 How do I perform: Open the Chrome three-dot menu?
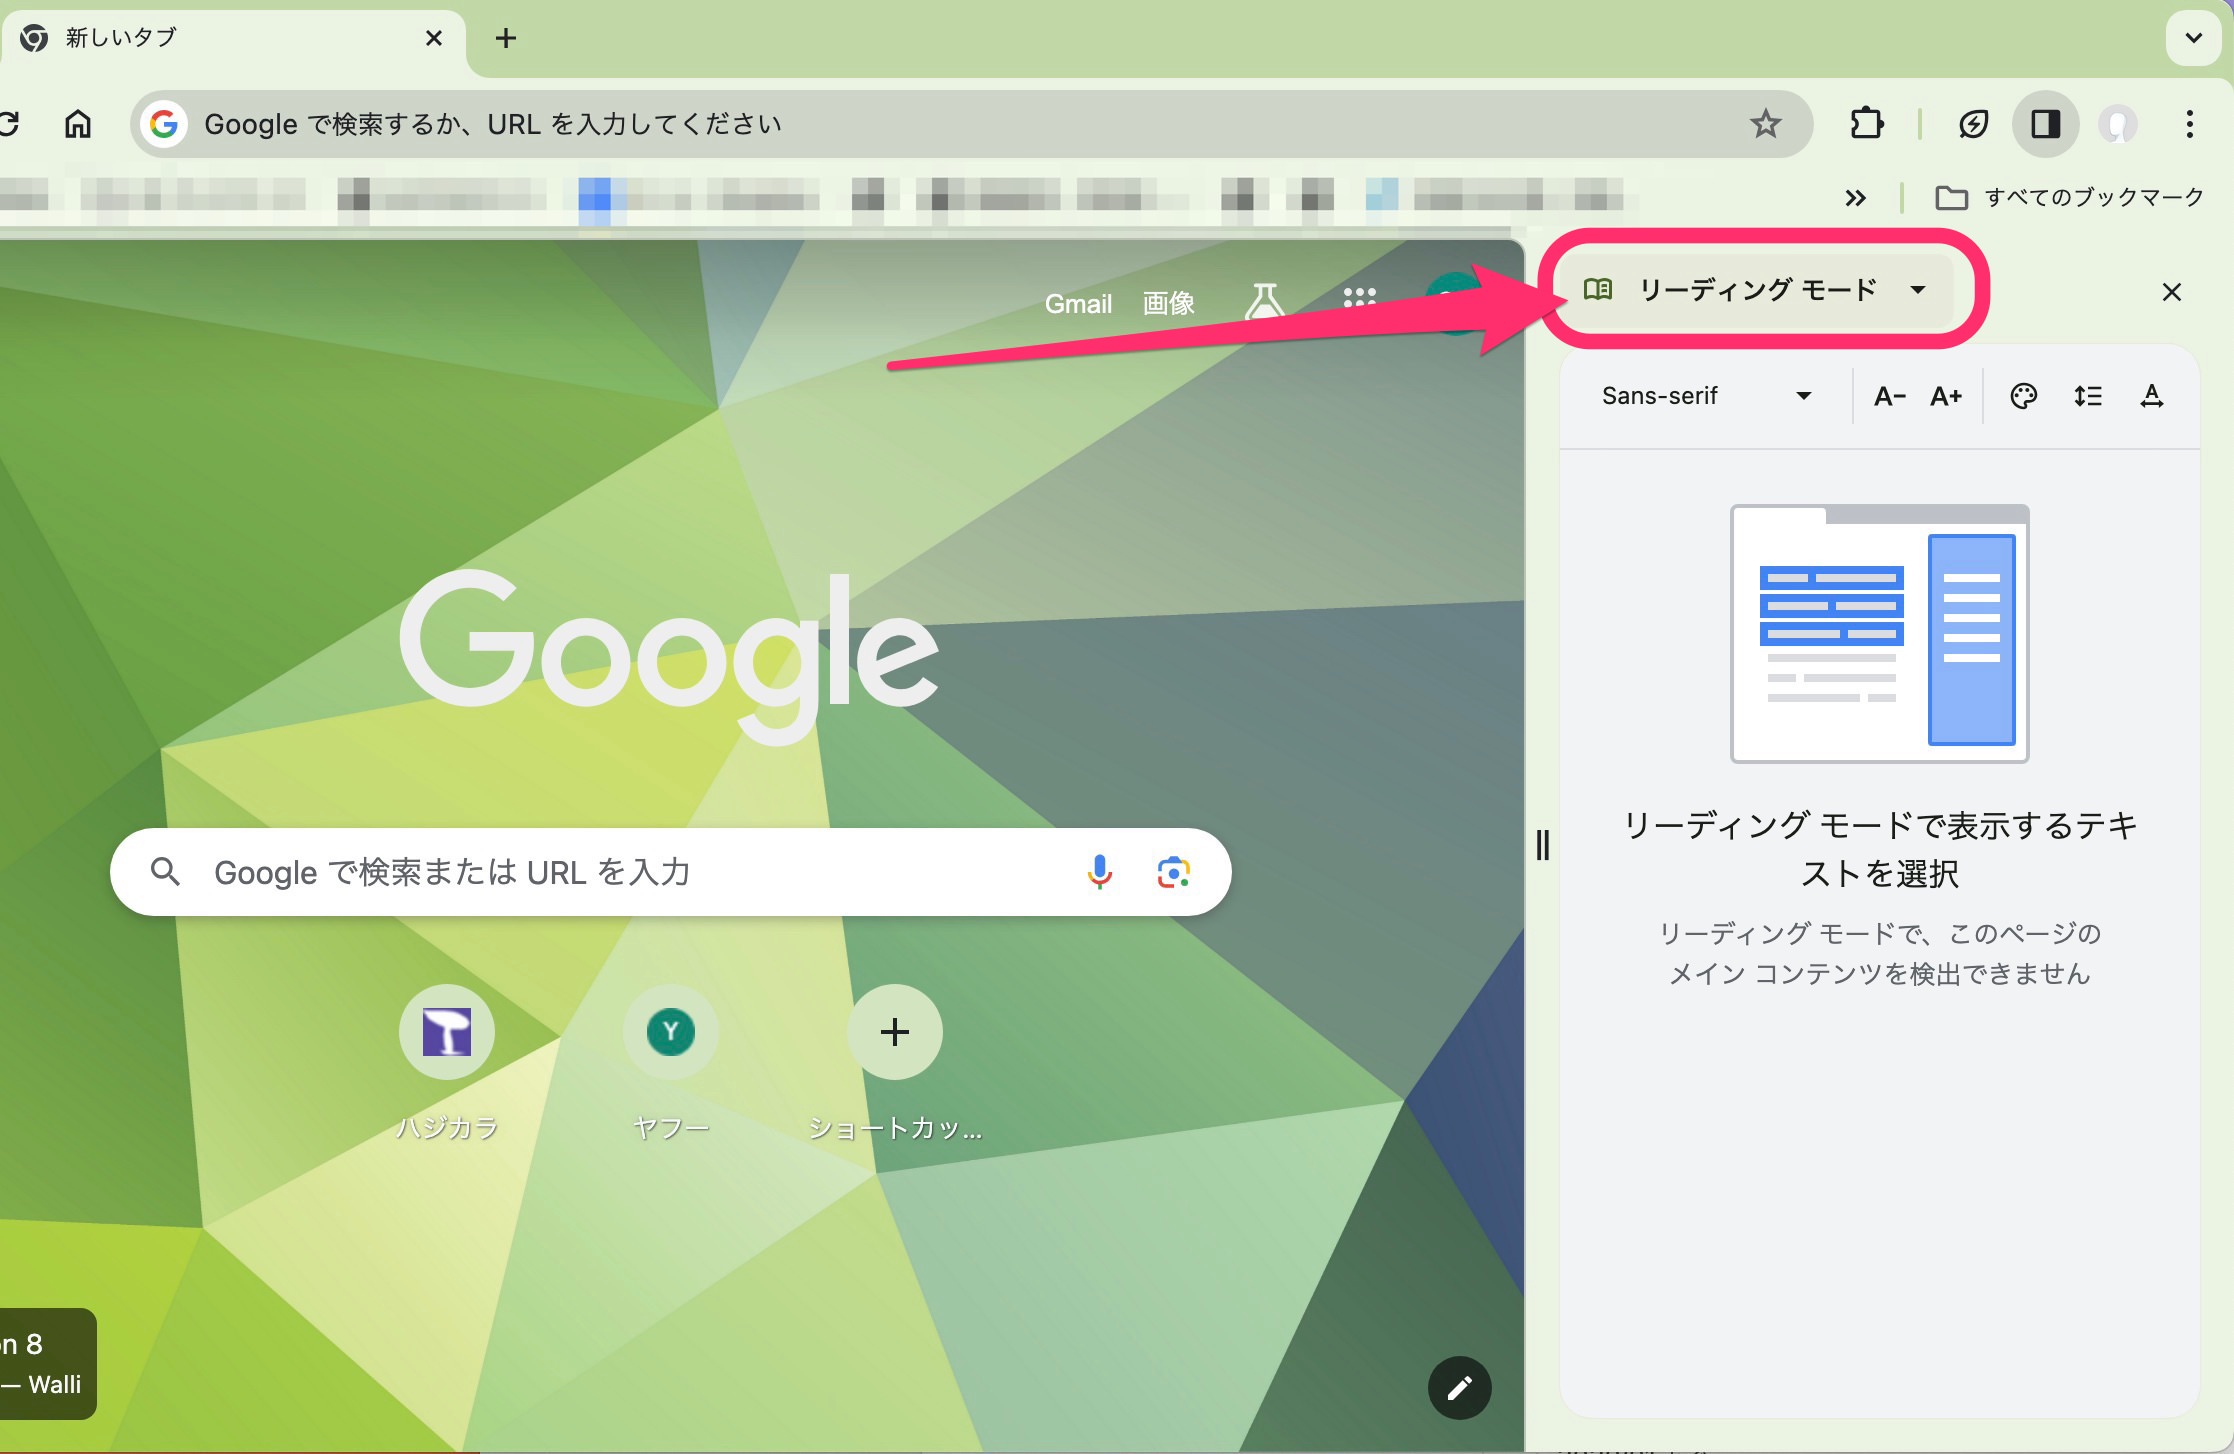[x=2190, y=124]
